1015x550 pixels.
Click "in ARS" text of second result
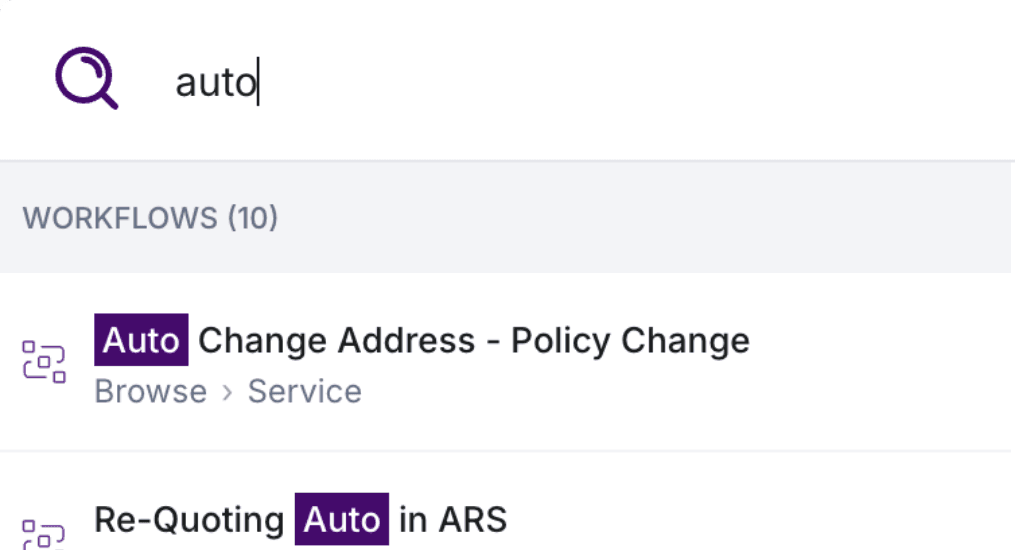coord(453,520)
